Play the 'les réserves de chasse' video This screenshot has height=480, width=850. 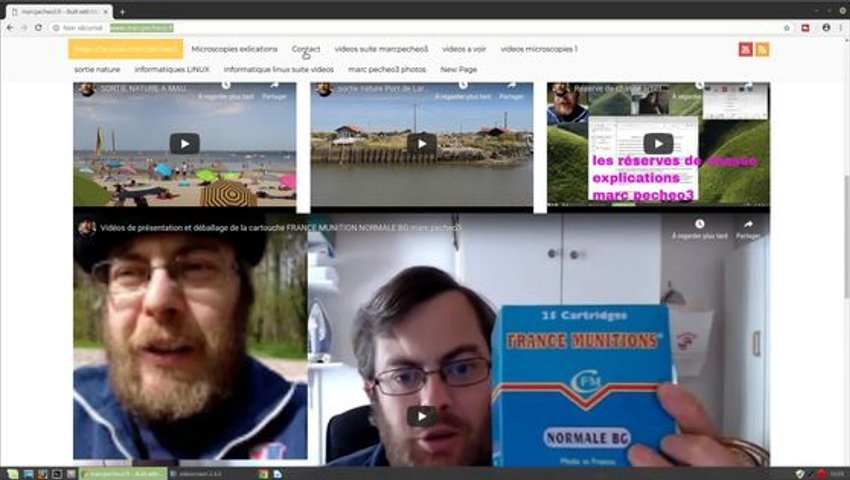(x=658, y=144)
